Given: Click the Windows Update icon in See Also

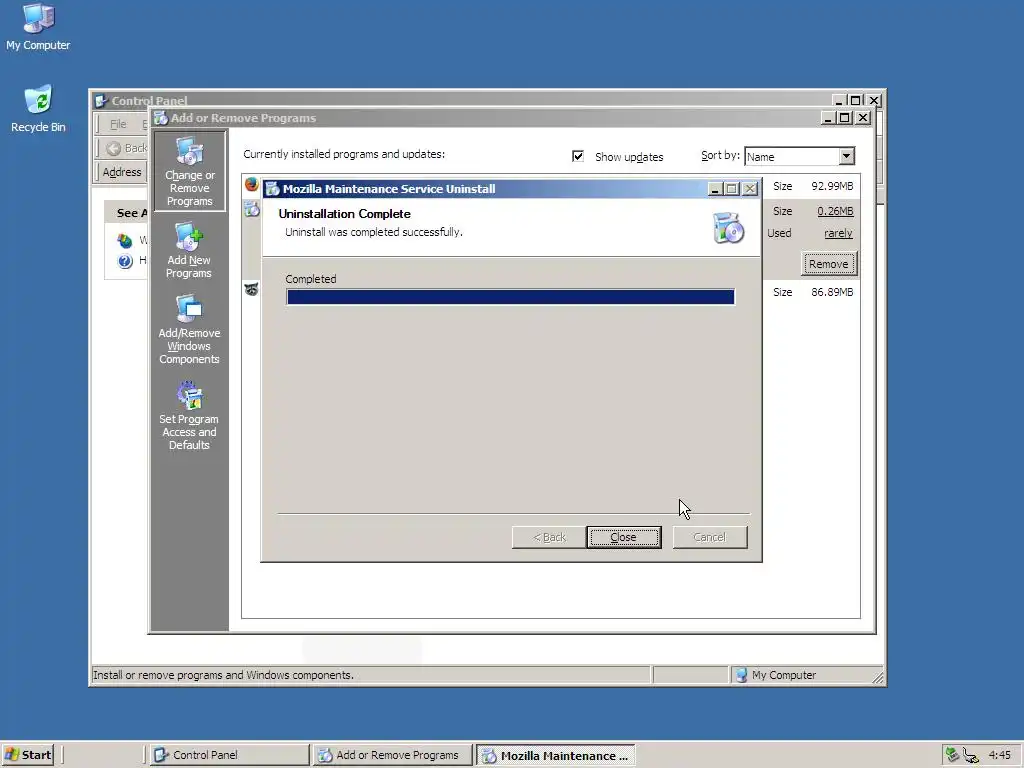Looking at the screenshot, I should [125, 240].
